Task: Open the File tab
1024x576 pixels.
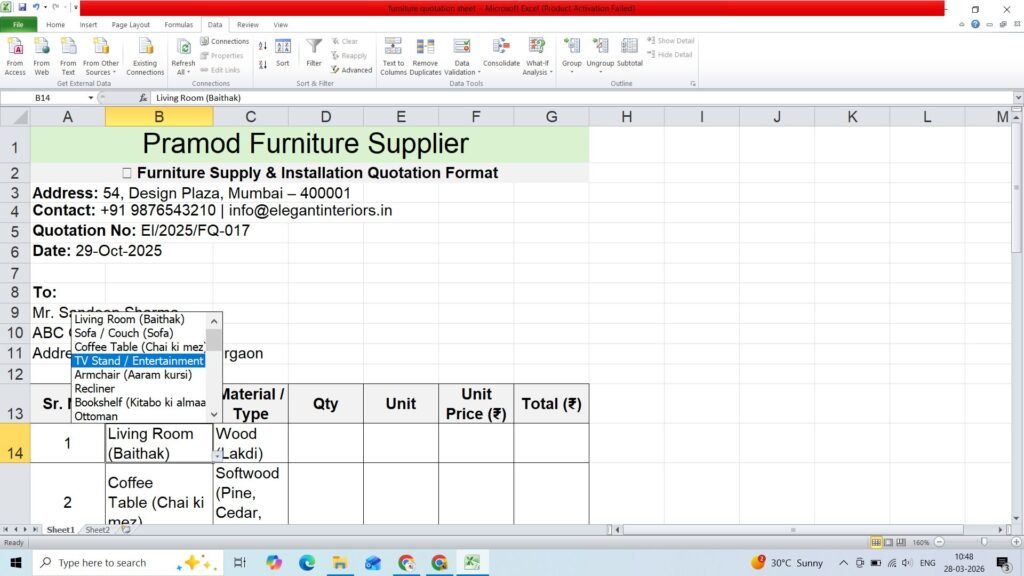Action: [x=18, y=25]
